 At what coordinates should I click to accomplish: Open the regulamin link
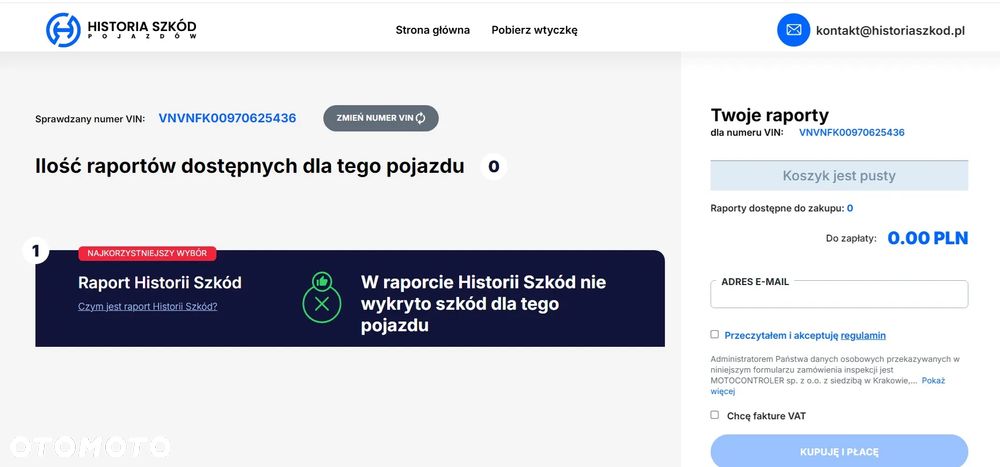pos(863,336)
